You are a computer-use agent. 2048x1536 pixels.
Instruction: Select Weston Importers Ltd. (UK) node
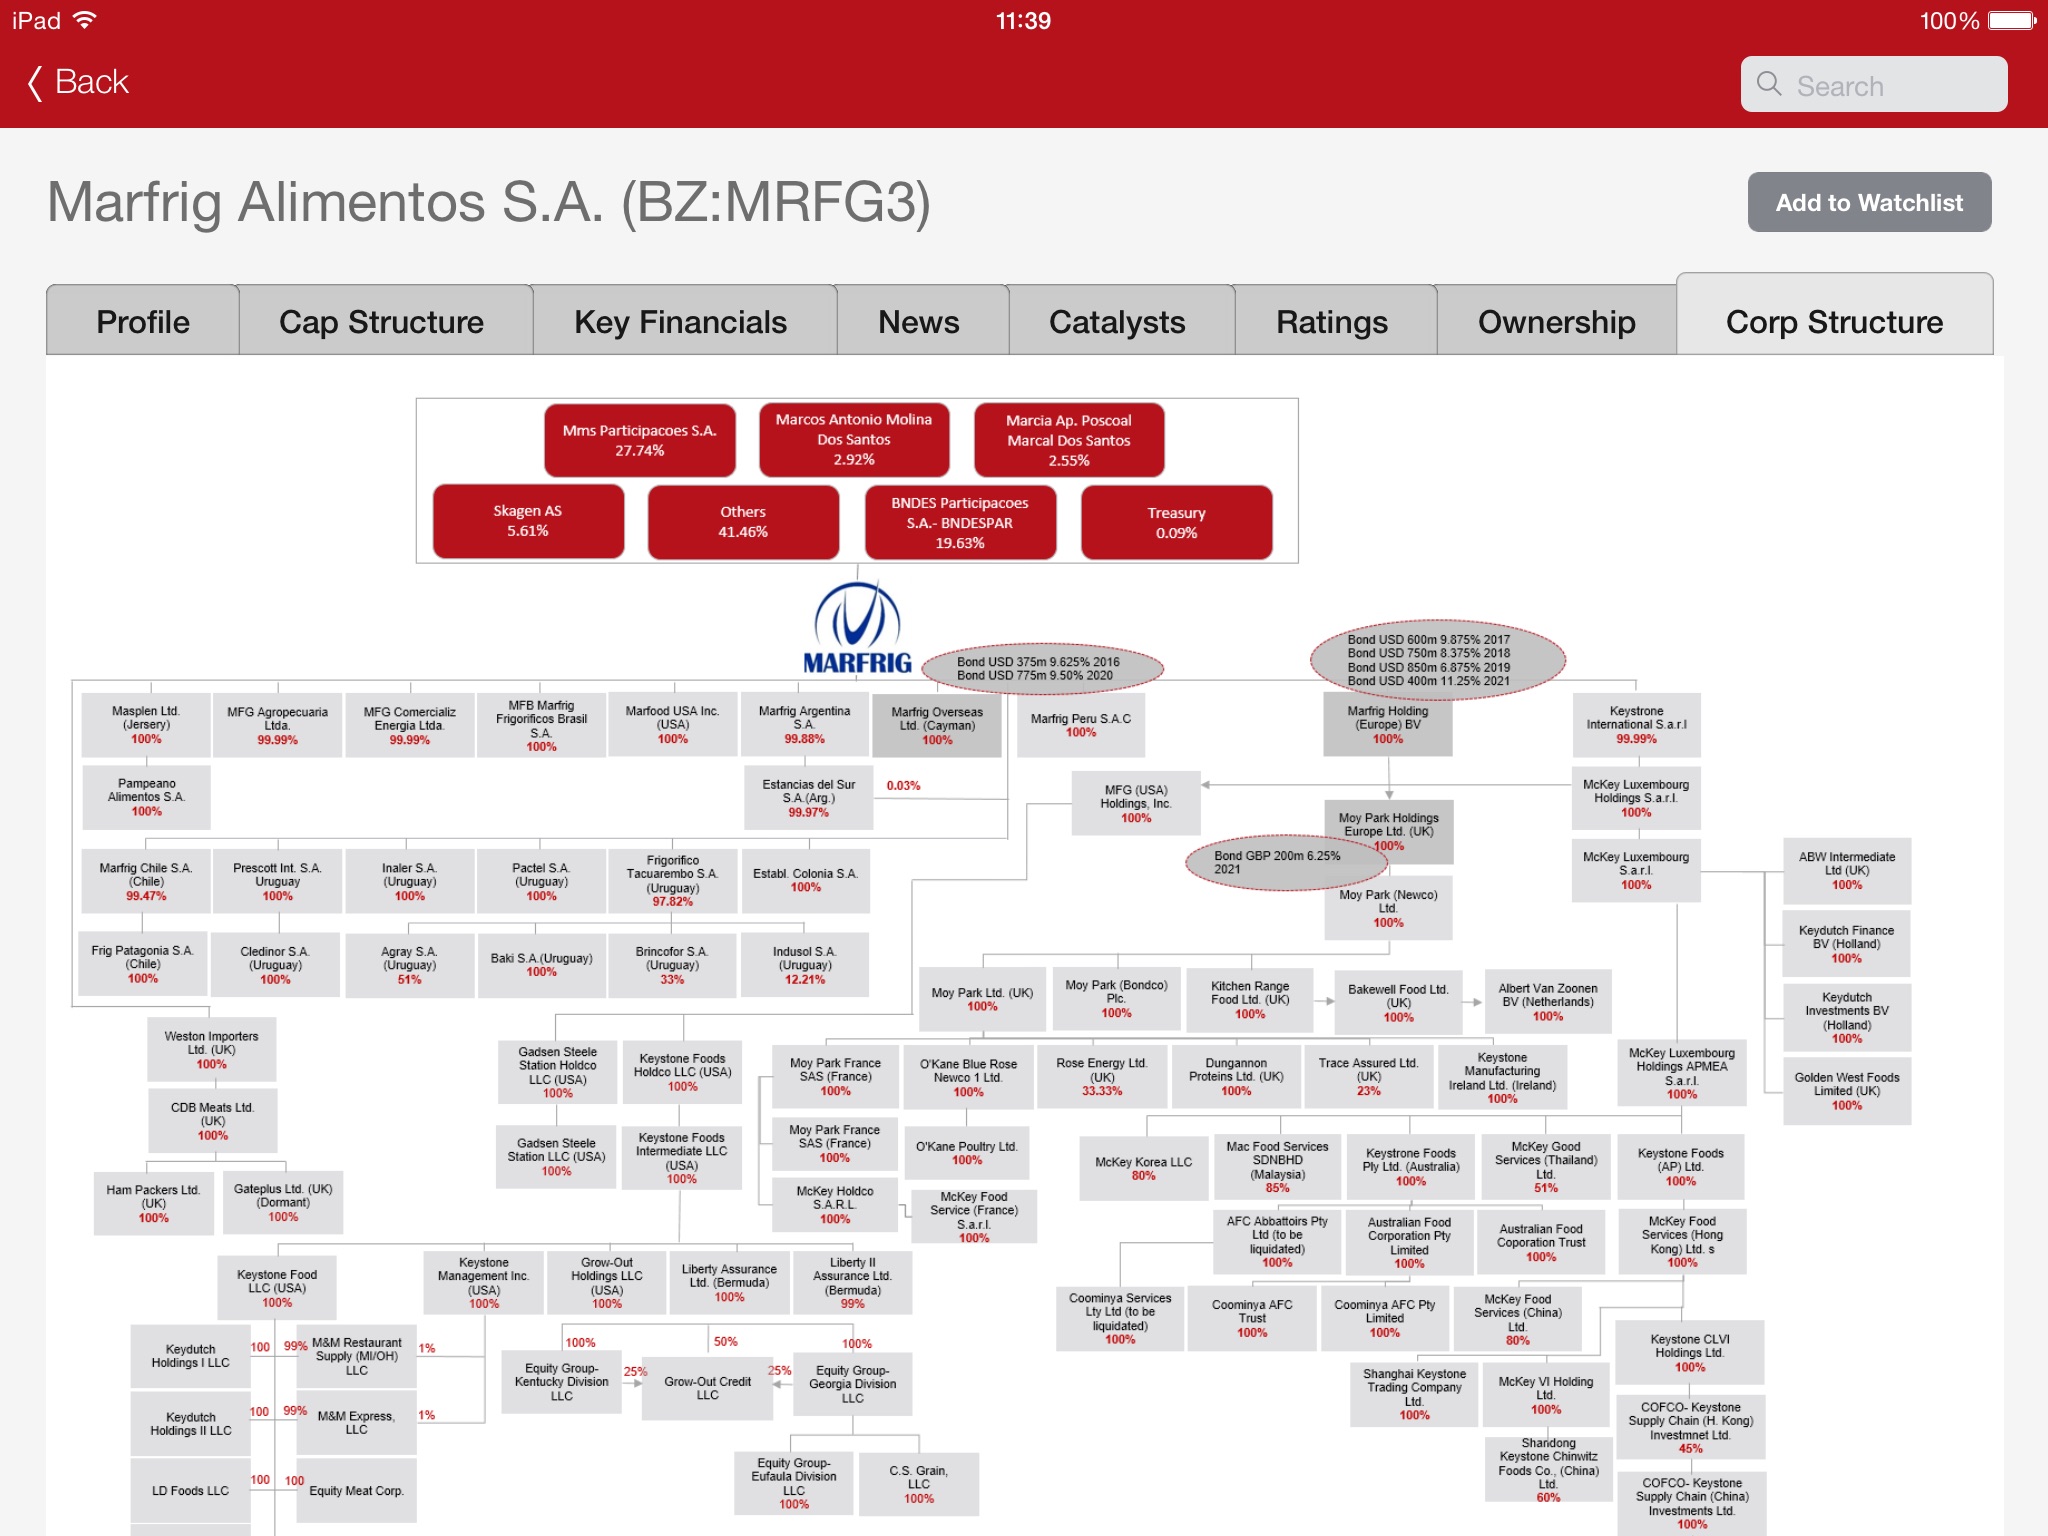211,1049
